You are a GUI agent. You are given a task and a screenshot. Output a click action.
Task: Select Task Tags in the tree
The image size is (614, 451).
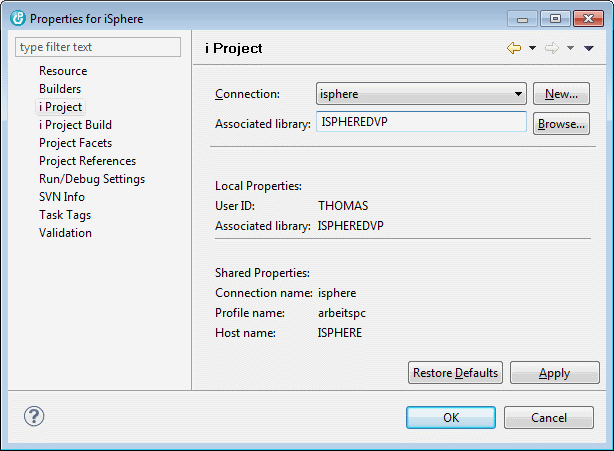click(x=65, y=215)
